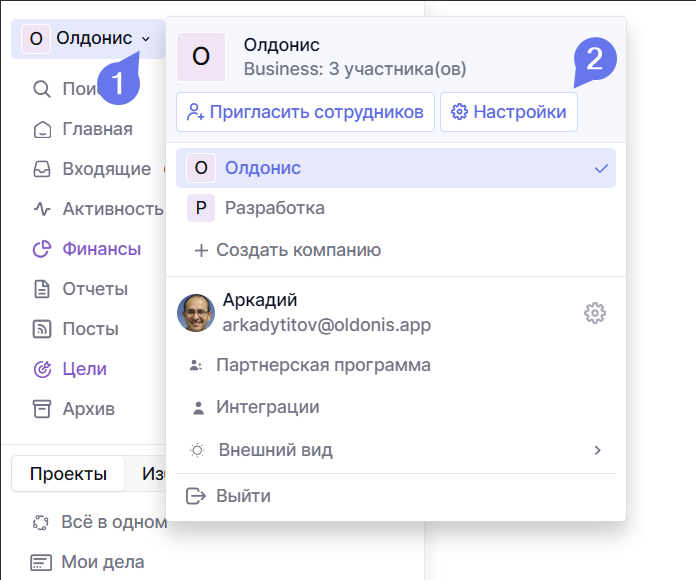Click the gear icon next to Аркадий
The height and width of the screenshot is (580, 696).
(595, 313)
